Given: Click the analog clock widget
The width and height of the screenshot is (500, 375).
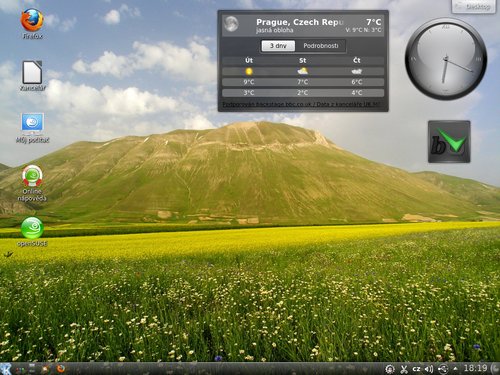Looking at the screenshot, I should [446, 59].
